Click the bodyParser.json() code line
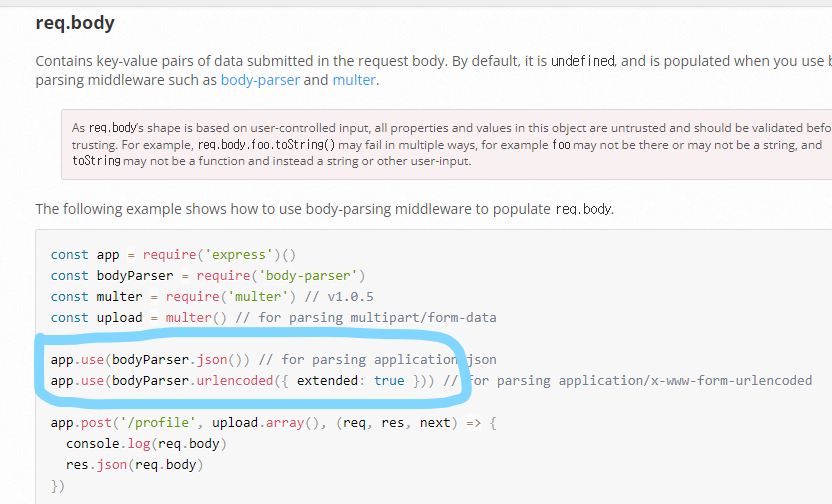832x504 pixels. 274,360
